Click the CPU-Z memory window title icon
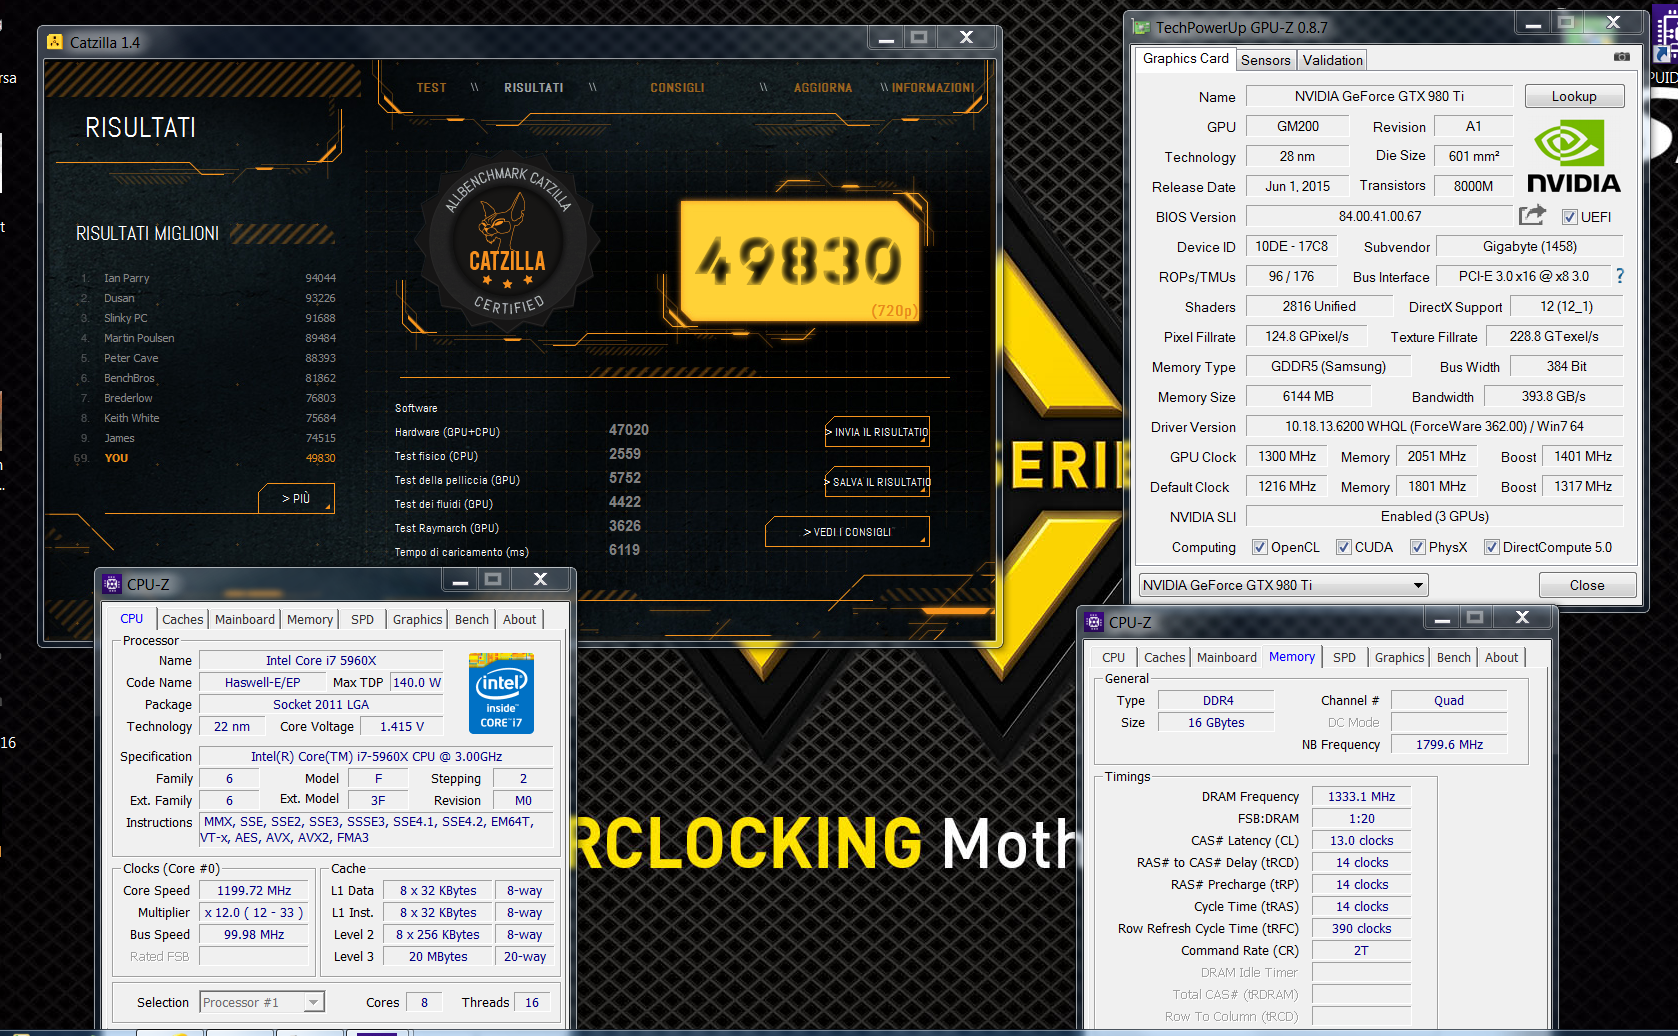The height and width of the screenshot is (1036, 1678). coord(1094,622)
